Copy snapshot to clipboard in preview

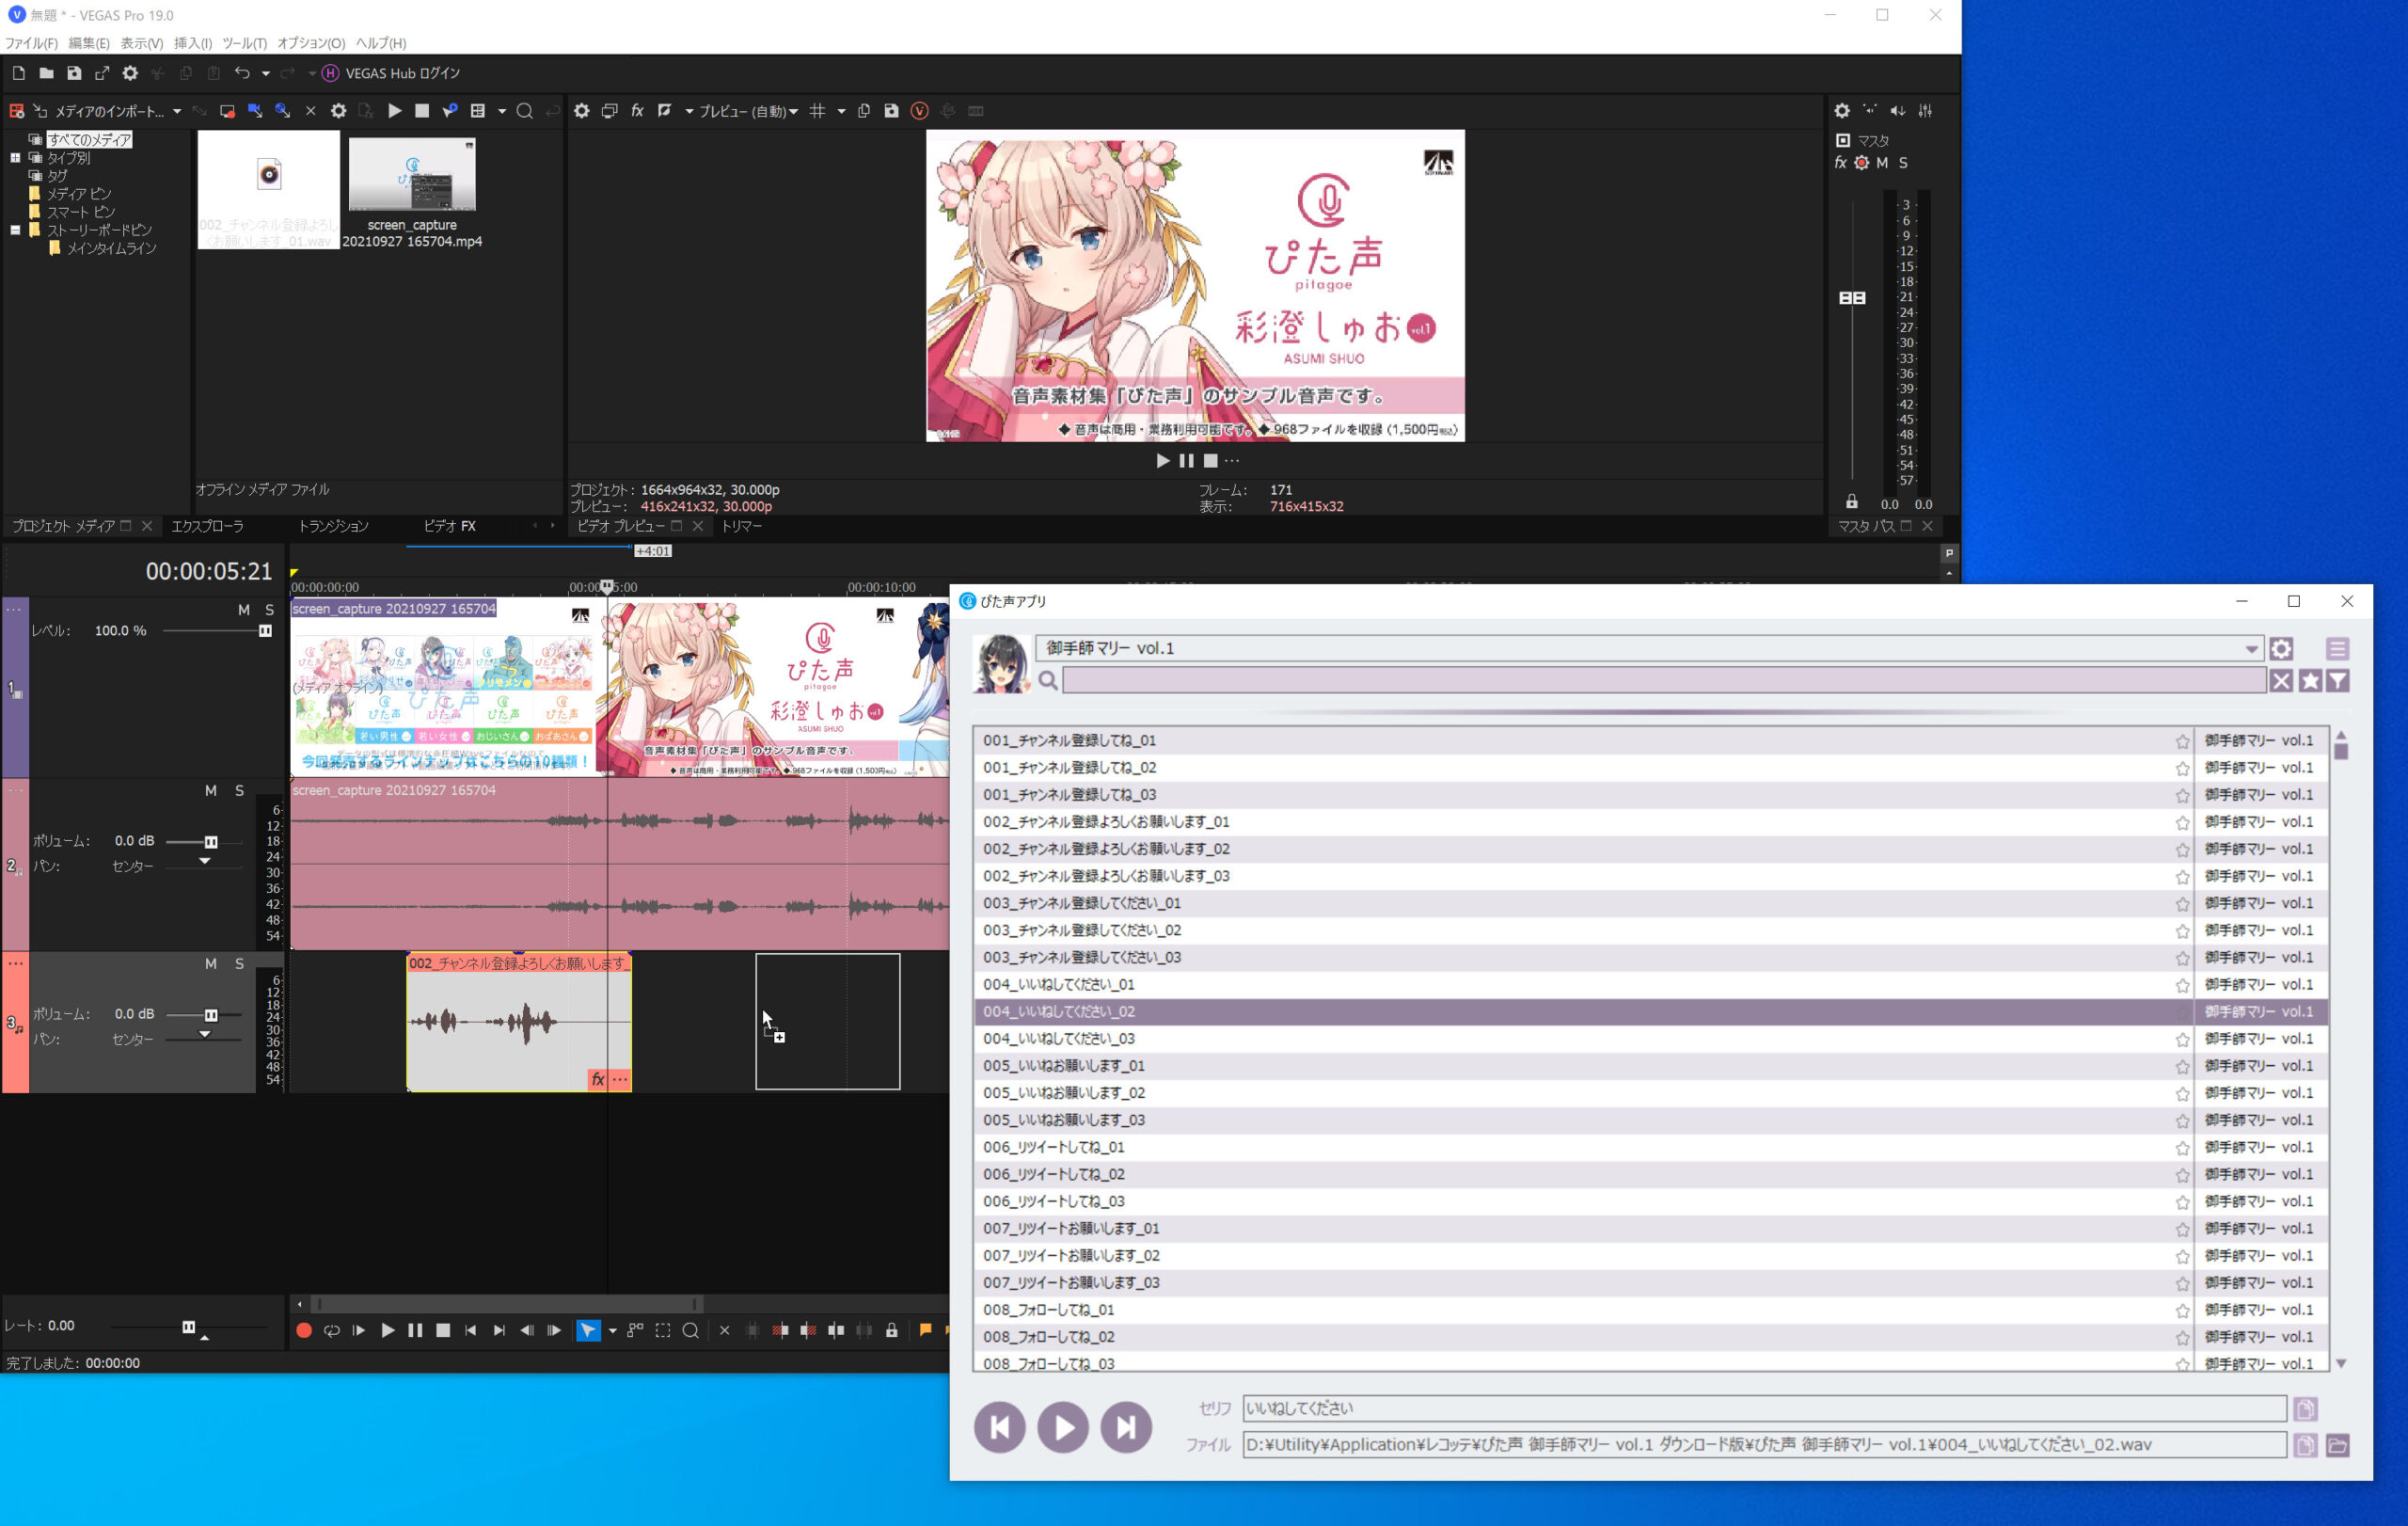coord(863,111)
